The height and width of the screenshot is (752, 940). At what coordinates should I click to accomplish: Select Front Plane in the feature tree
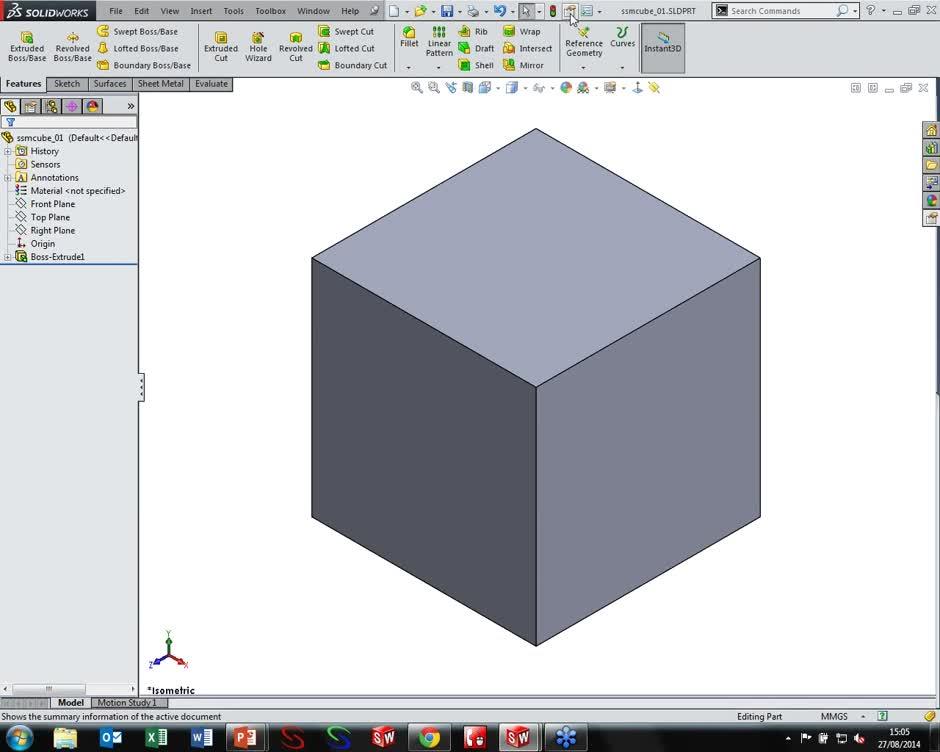(x=52, y=203)
